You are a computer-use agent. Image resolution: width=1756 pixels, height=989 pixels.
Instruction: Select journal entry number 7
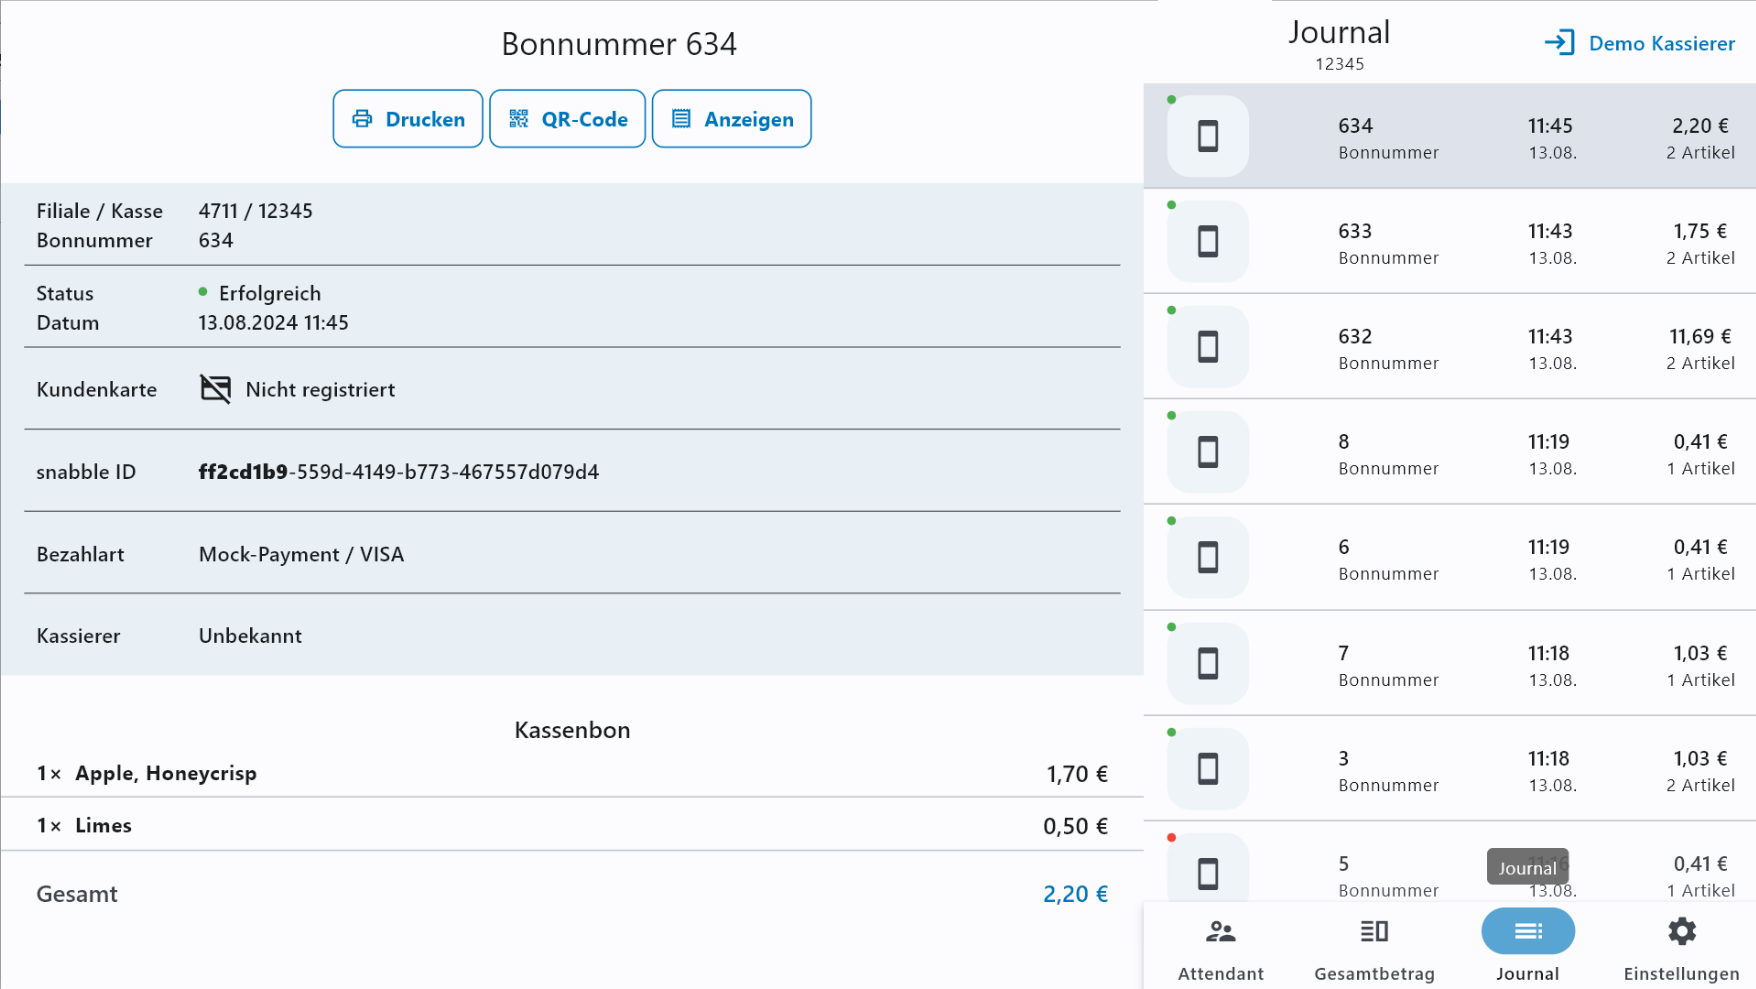1344,653
